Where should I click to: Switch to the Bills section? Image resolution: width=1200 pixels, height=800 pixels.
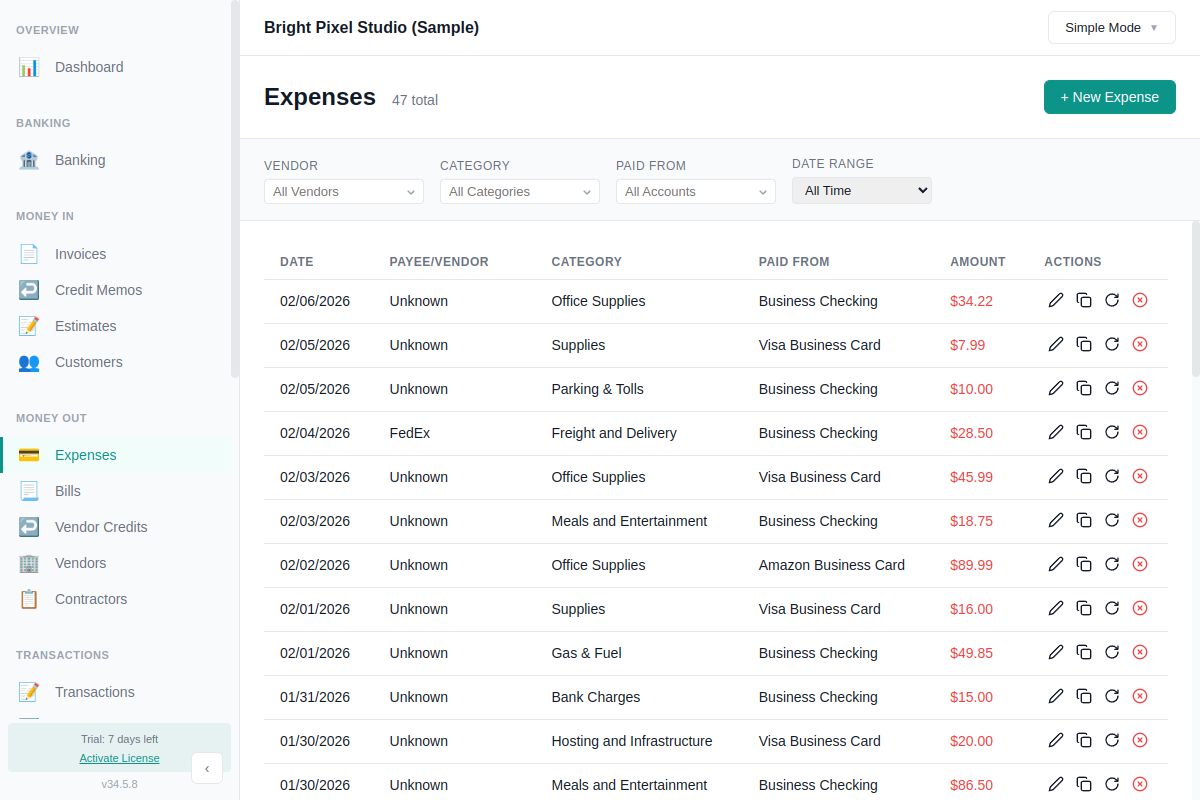(67, 491)
